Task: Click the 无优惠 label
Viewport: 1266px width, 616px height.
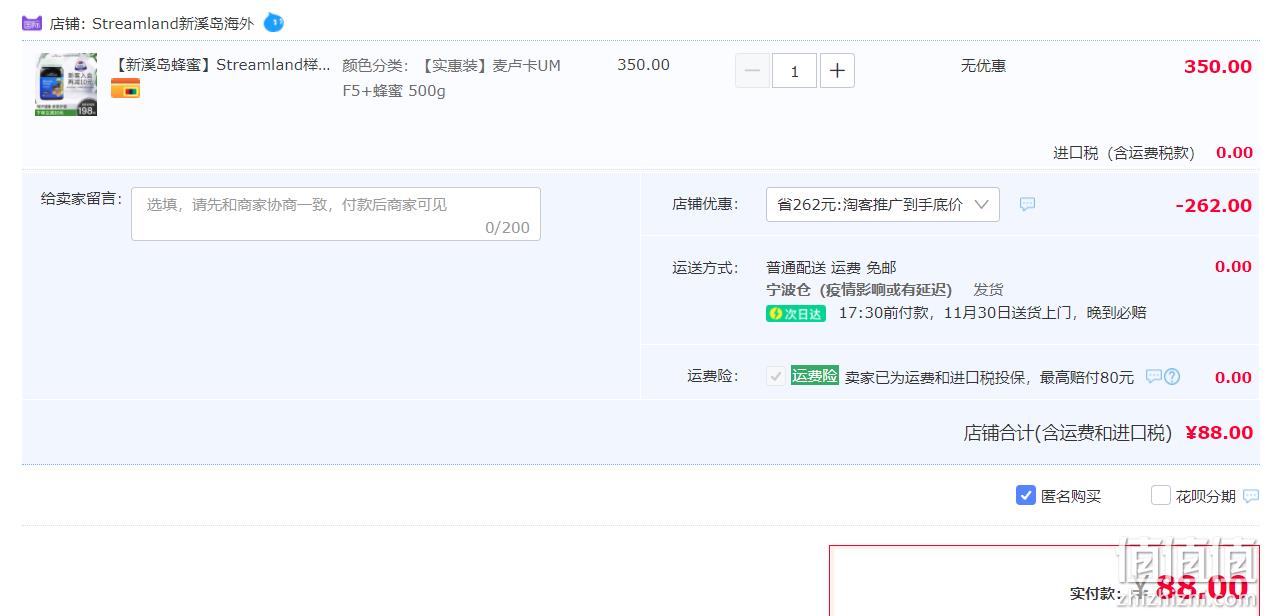Action: click(983, 66)
